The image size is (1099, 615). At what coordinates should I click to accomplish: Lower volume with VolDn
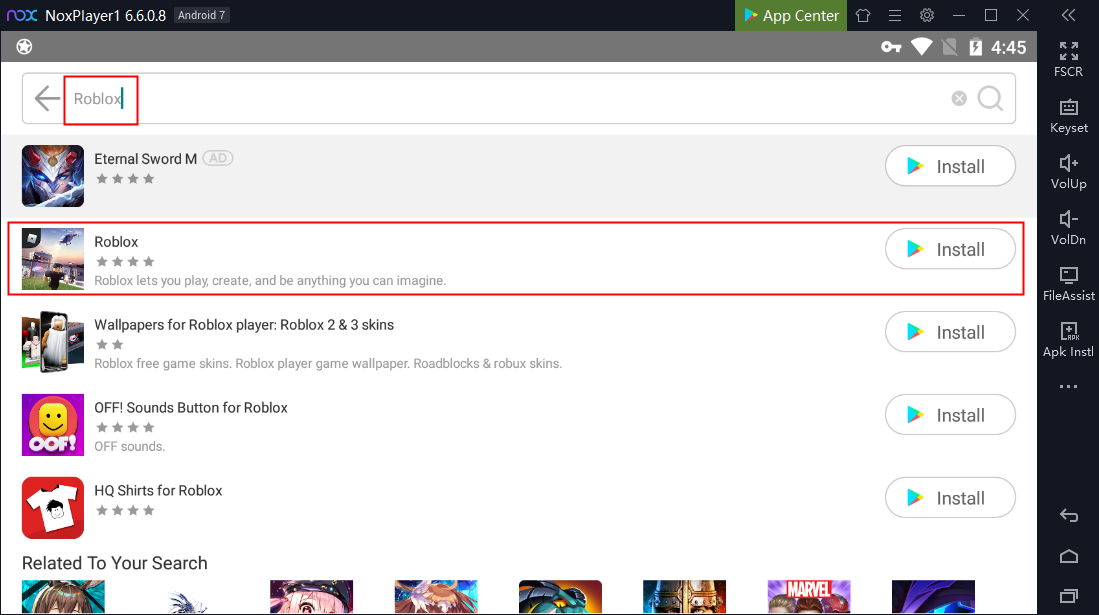point(1068,228)
